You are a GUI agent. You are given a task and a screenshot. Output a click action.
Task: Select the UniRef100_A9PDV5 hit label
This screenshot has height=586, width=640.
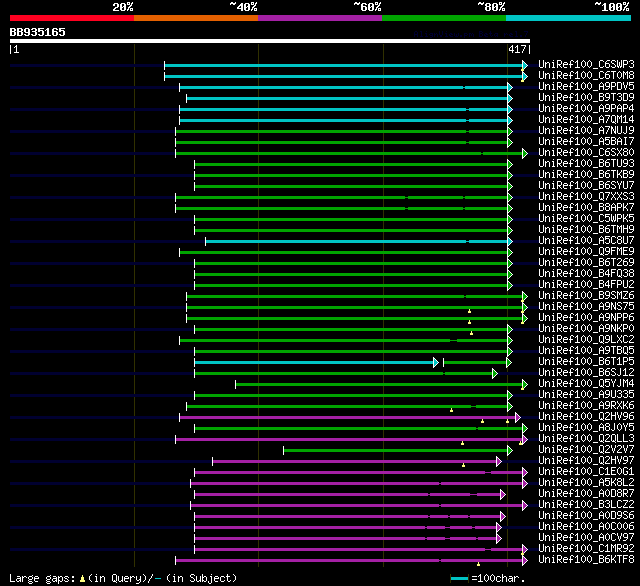[586, 87]
